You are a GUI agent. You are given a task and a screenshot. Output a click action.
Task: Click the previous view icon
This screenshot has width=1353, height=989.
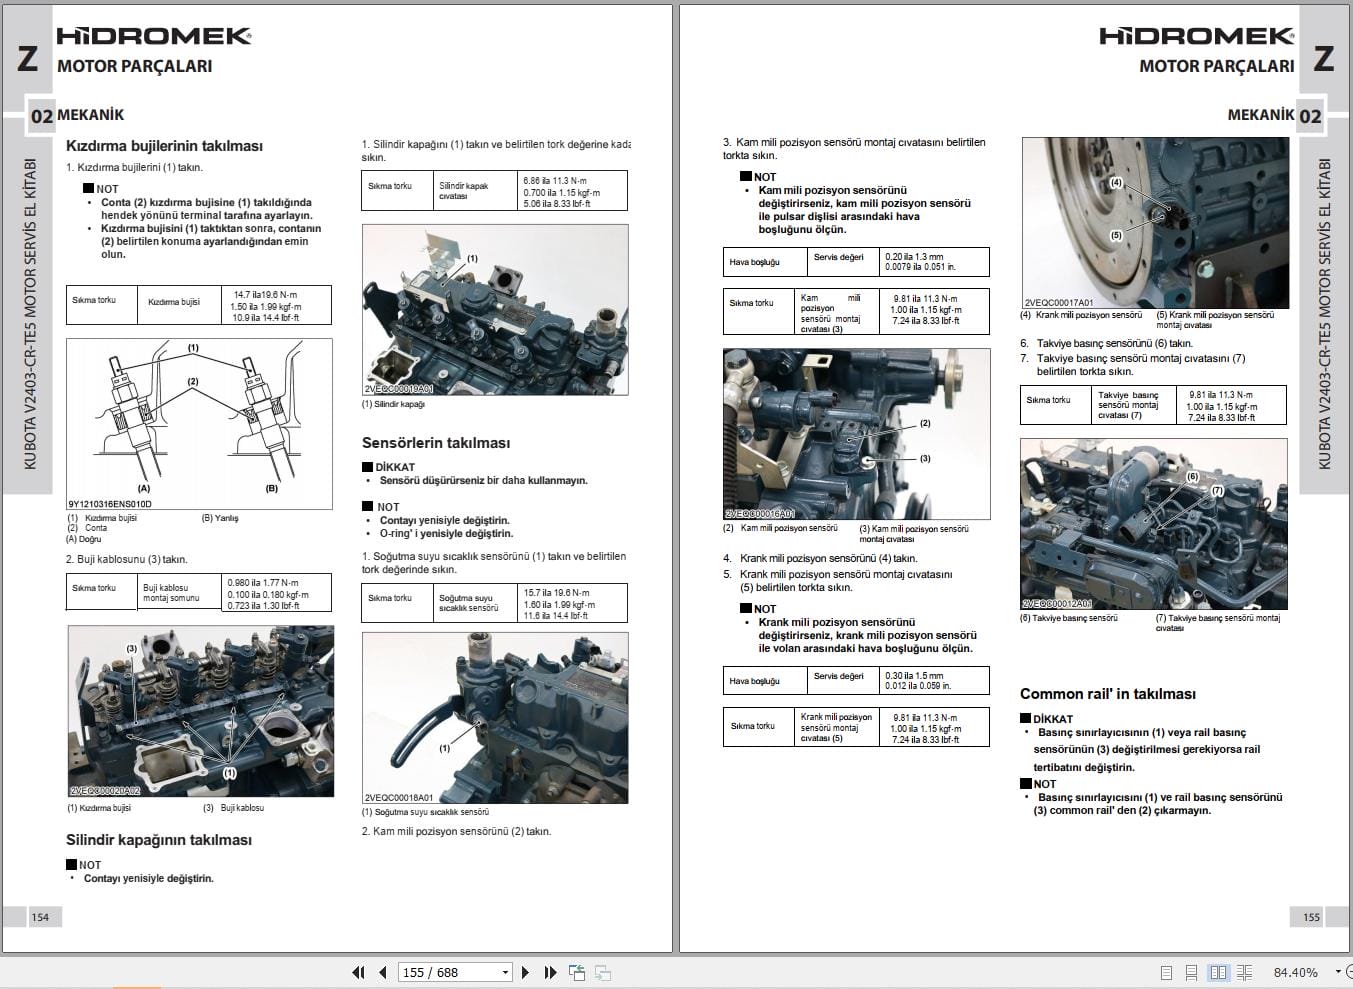[x=577, y=972]
